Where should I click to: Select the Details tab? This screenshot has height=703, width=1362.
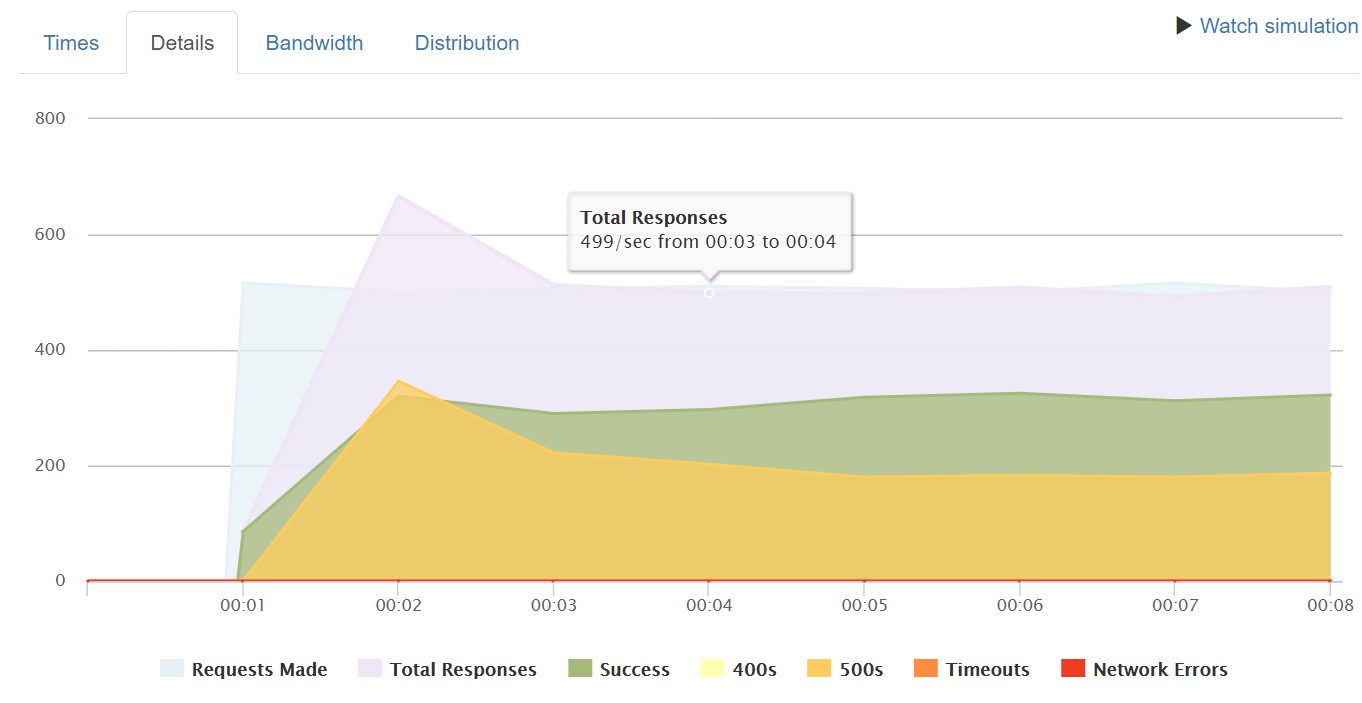(x=182, y=43)
